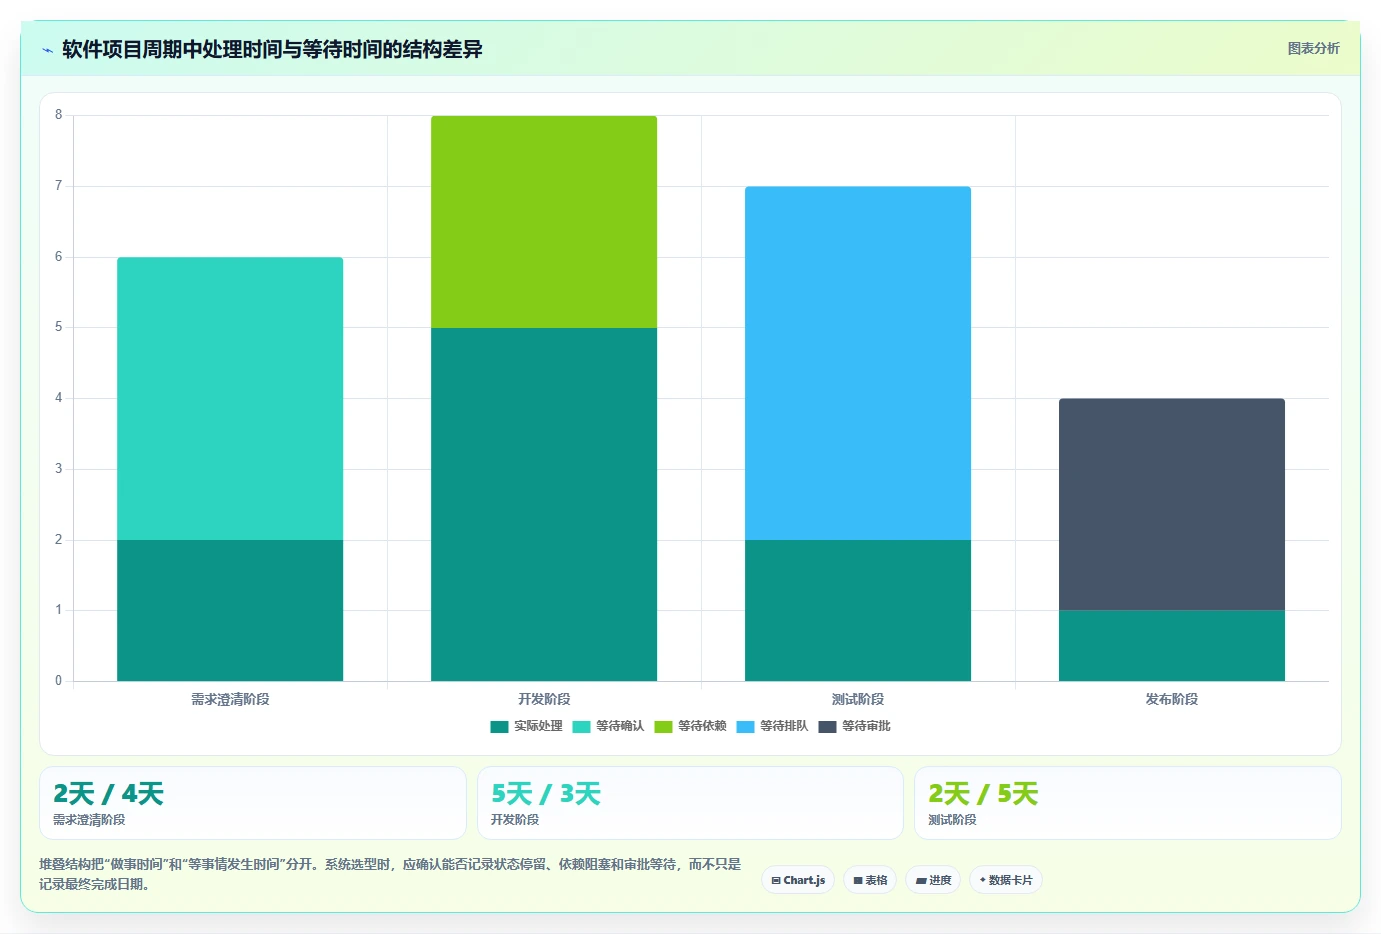Click the footnote text starting with 堆叠结构把
This screenshot has height=934, width=1381.
point(390,874)
